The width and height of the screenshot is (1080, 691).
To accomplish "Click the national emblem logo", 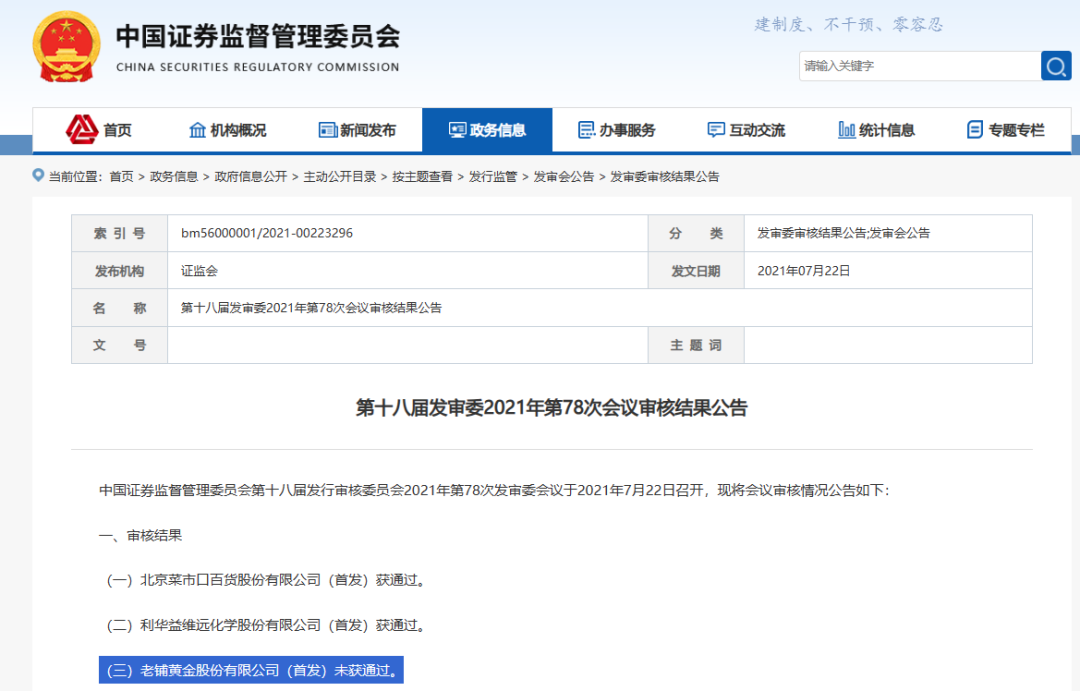I will 66,47.
